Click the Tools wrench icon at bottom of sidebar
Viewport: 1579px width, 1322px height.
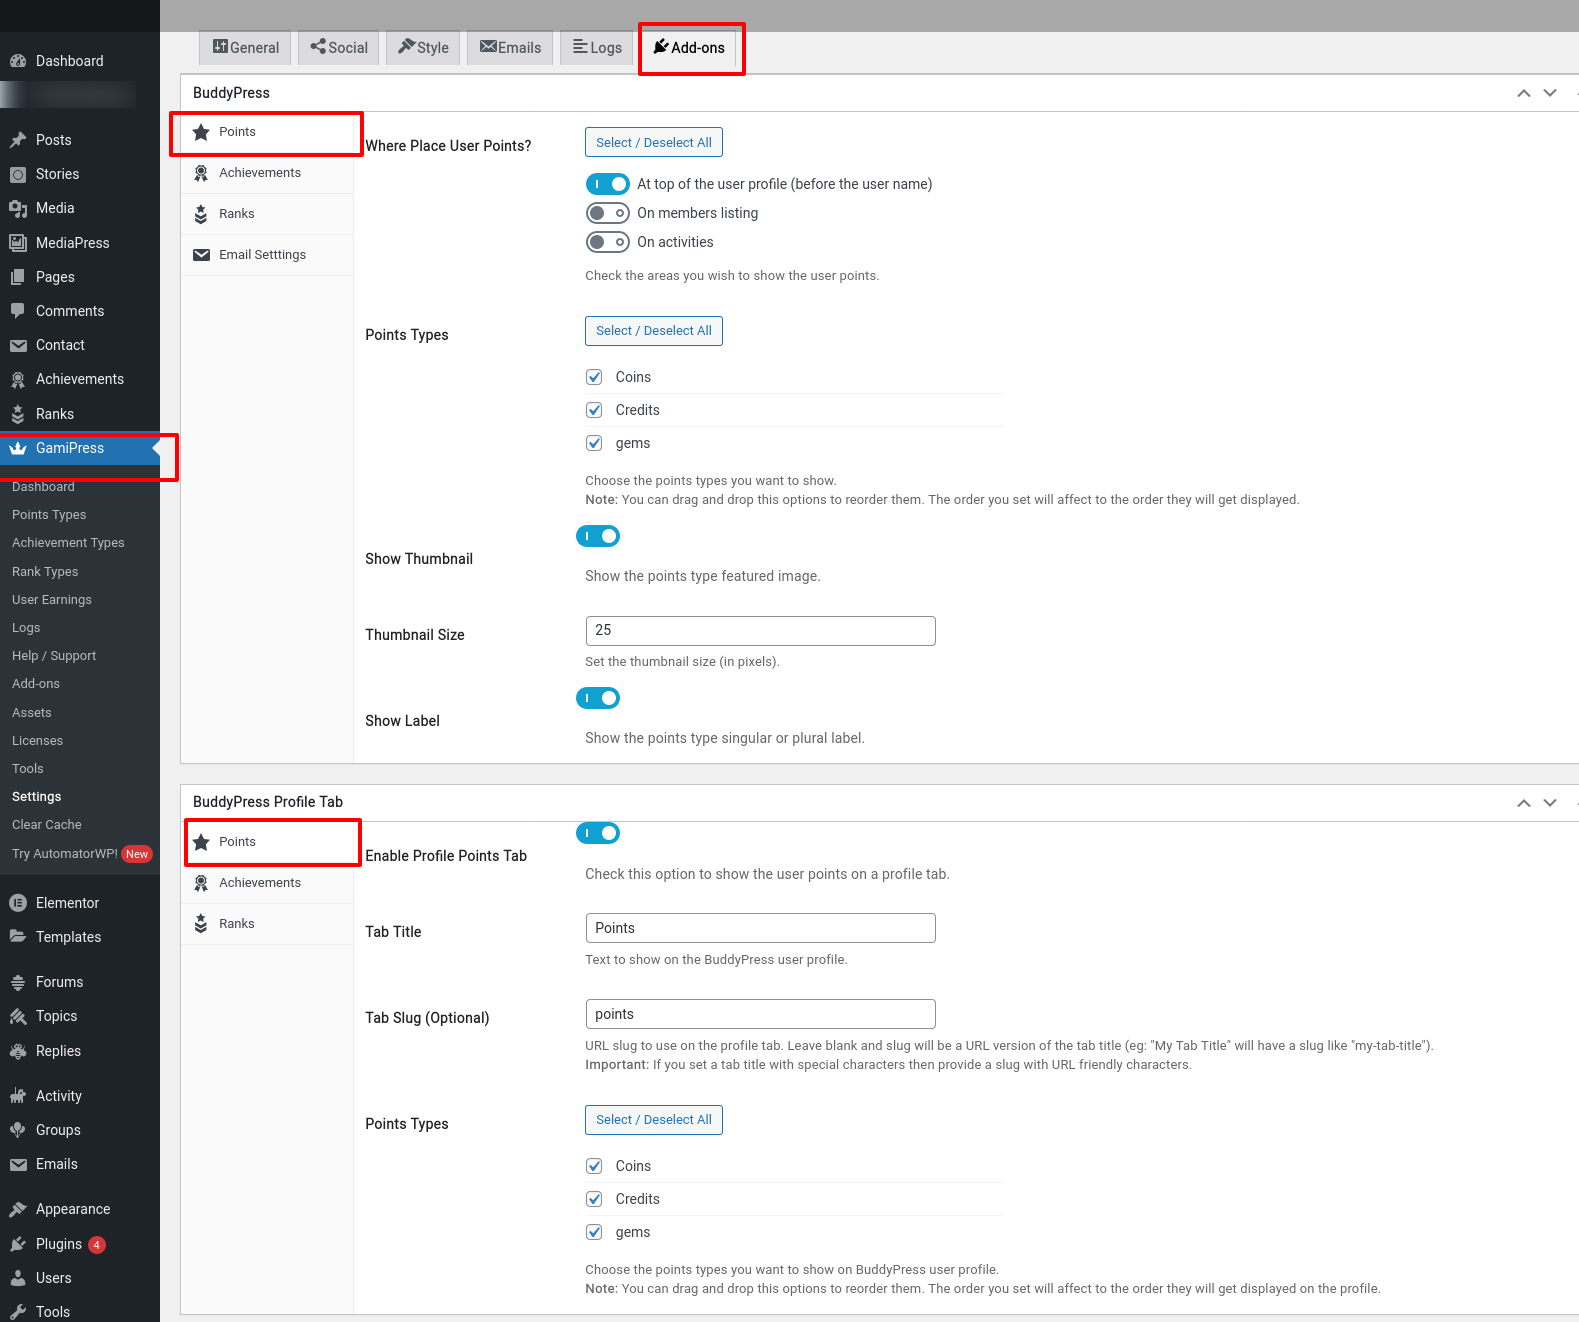[18, 1312]
